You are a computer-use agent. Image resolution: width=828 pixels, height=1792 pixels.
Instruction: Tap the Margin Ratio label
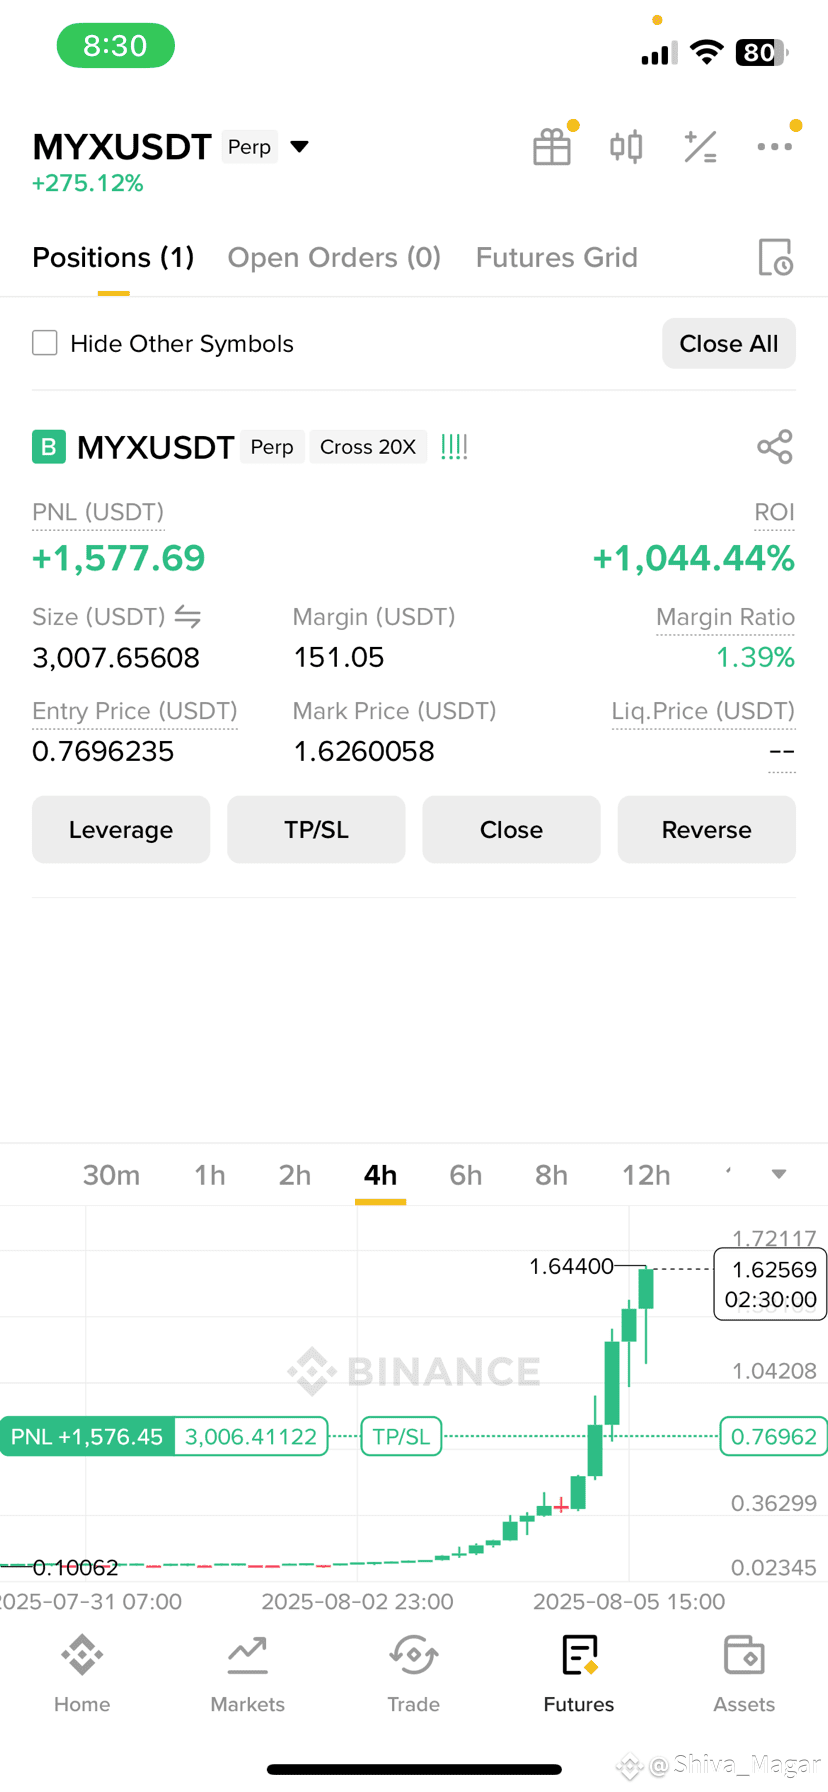[x=725, y=617]
